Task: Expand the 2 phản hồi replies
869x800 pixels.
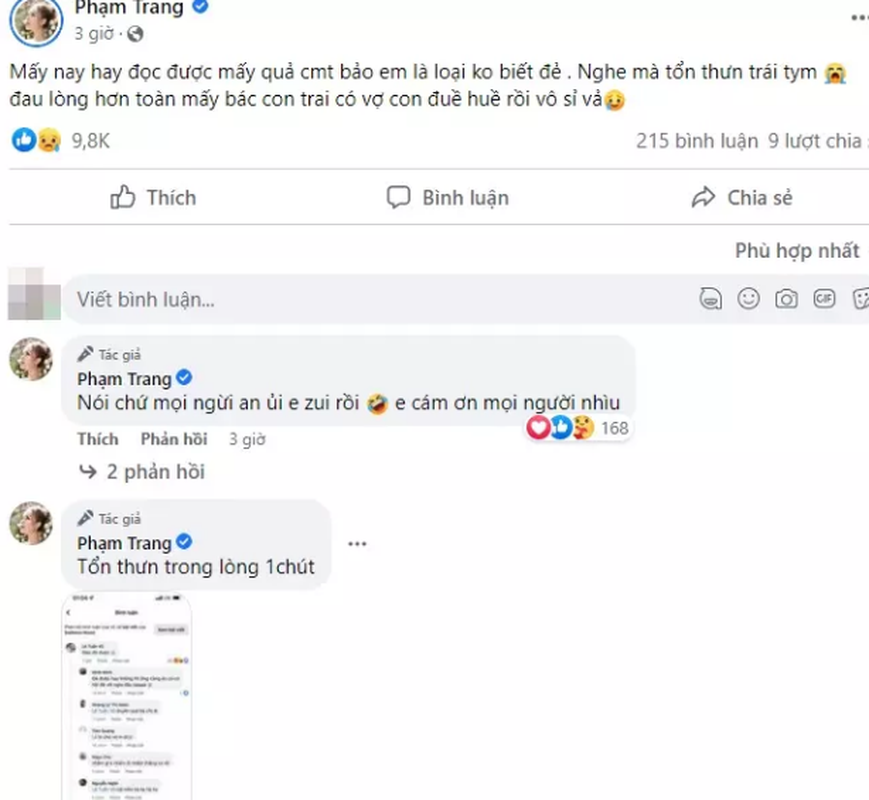Action: [142, 472]
